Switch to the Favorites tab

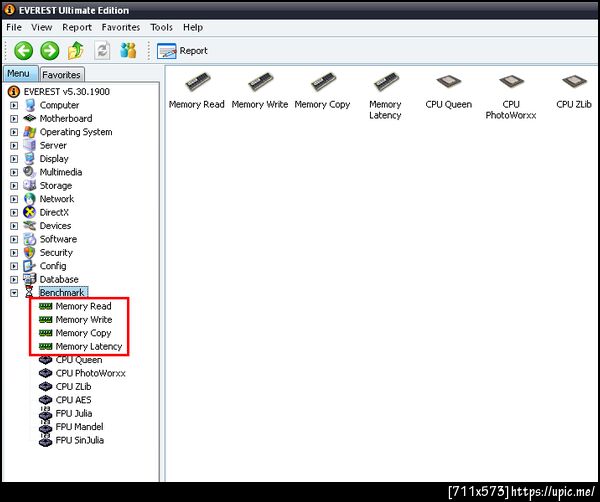(61, 75)
